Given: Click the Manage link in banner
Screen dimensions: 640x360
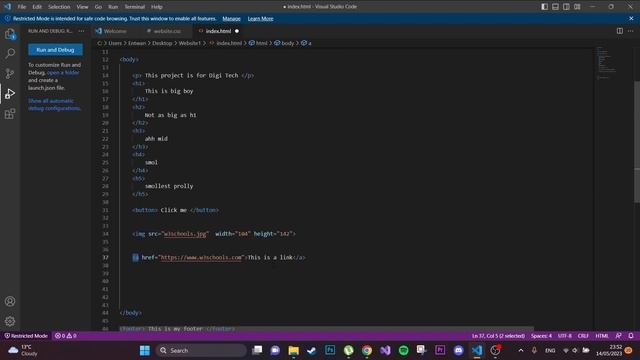Looking at the screenshot, I should pyautogui.click(x=231, y=19).
